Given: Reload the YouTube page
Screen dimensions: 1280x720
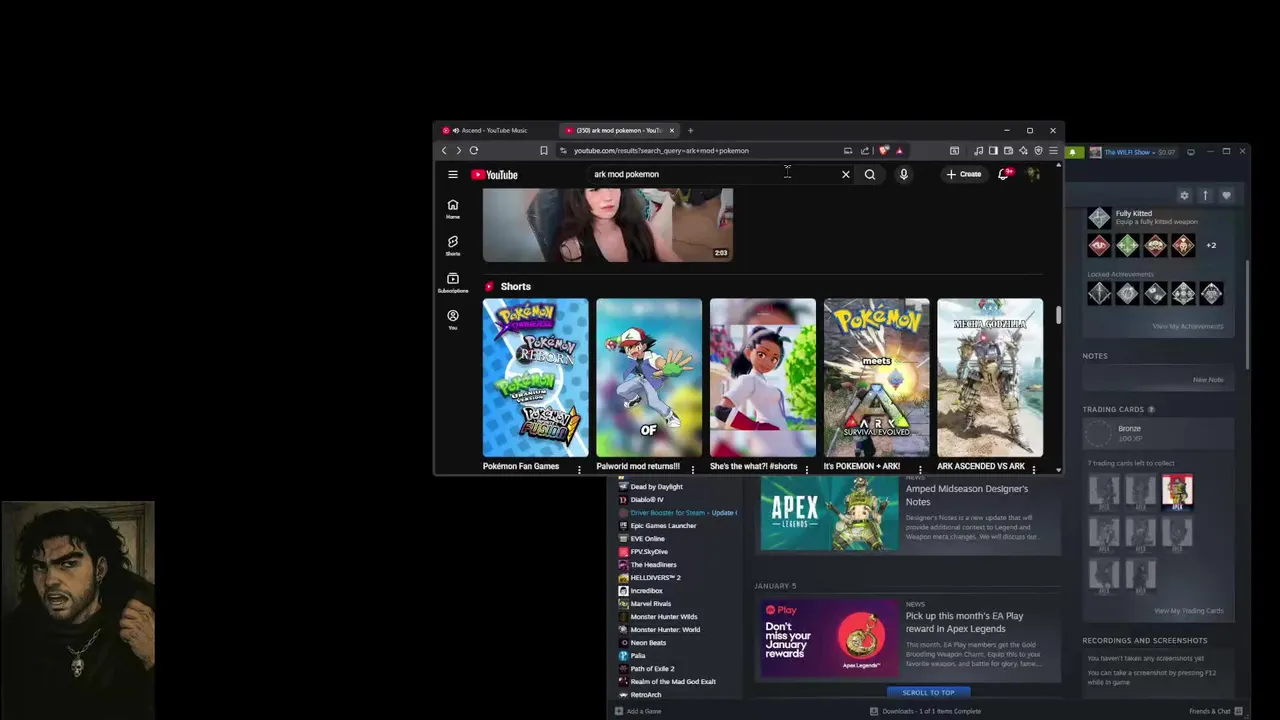Looking at the screenshot, I should [474, 150].
